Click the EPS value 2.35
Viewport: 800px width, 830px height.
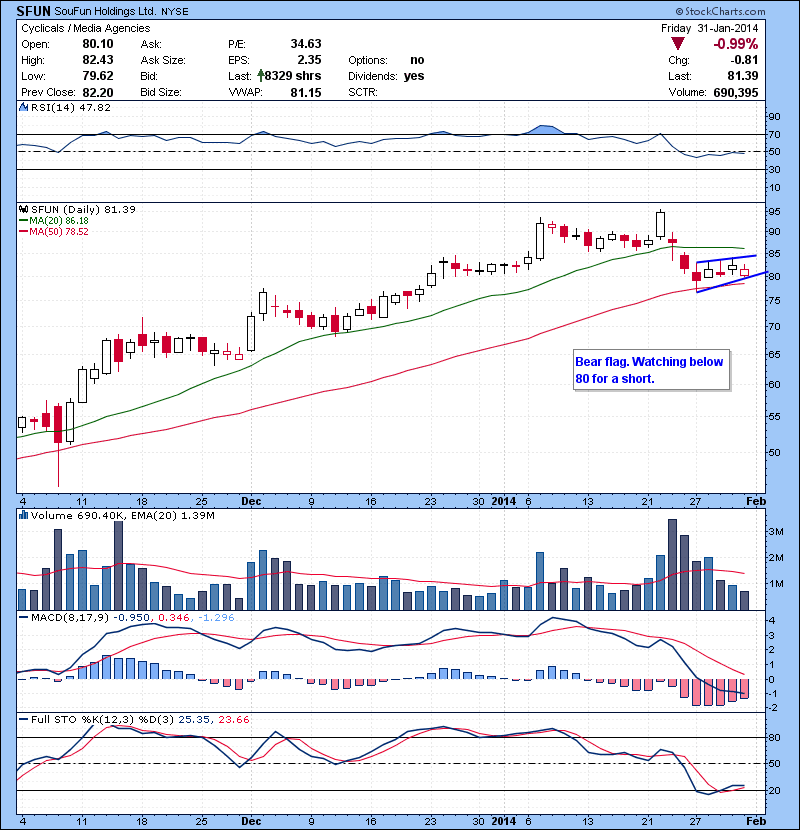(309, 60)
